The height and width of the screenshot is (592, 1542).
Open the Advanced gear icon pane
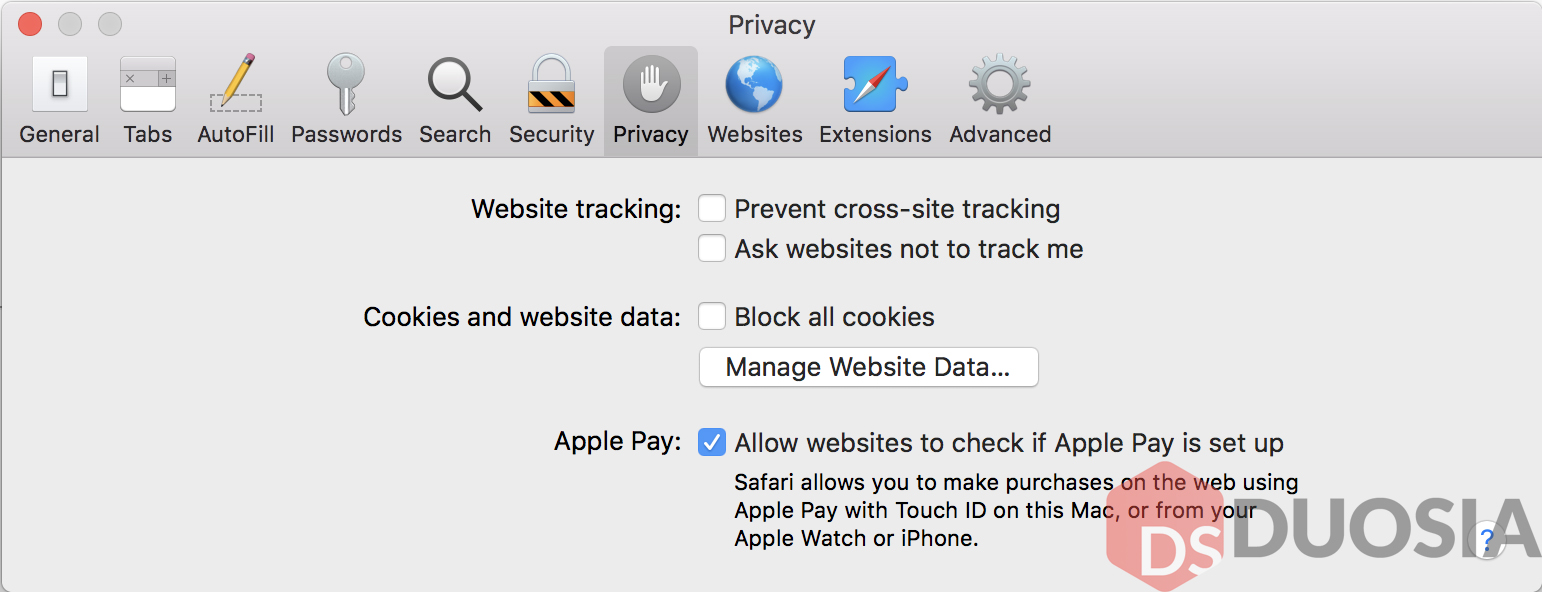[x=1000, y=85]
